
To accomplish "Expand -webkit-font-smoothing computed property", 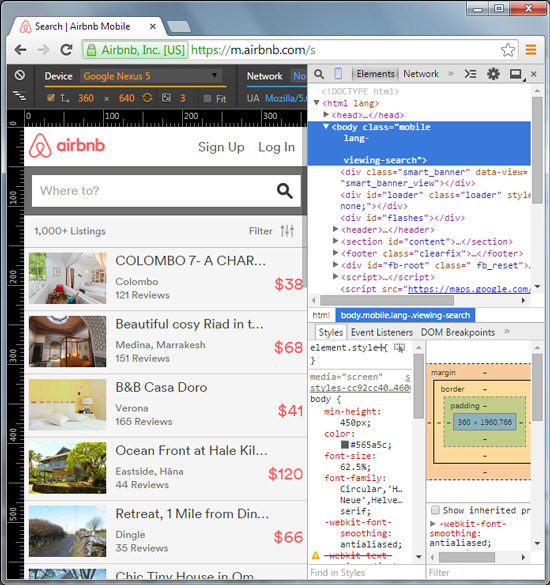I will [433, 523].
